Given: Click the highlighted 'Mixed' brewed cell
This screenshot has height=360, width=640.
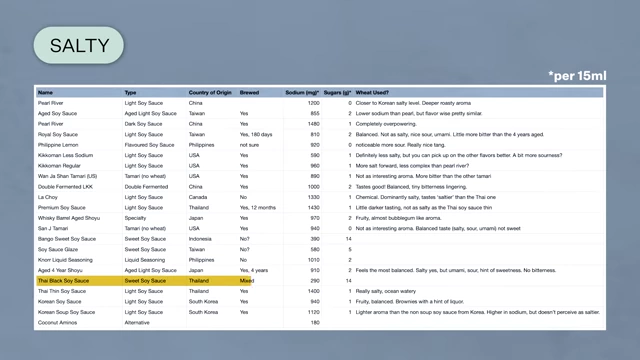Looking at the screenshot, I should (x=247, y=281).
